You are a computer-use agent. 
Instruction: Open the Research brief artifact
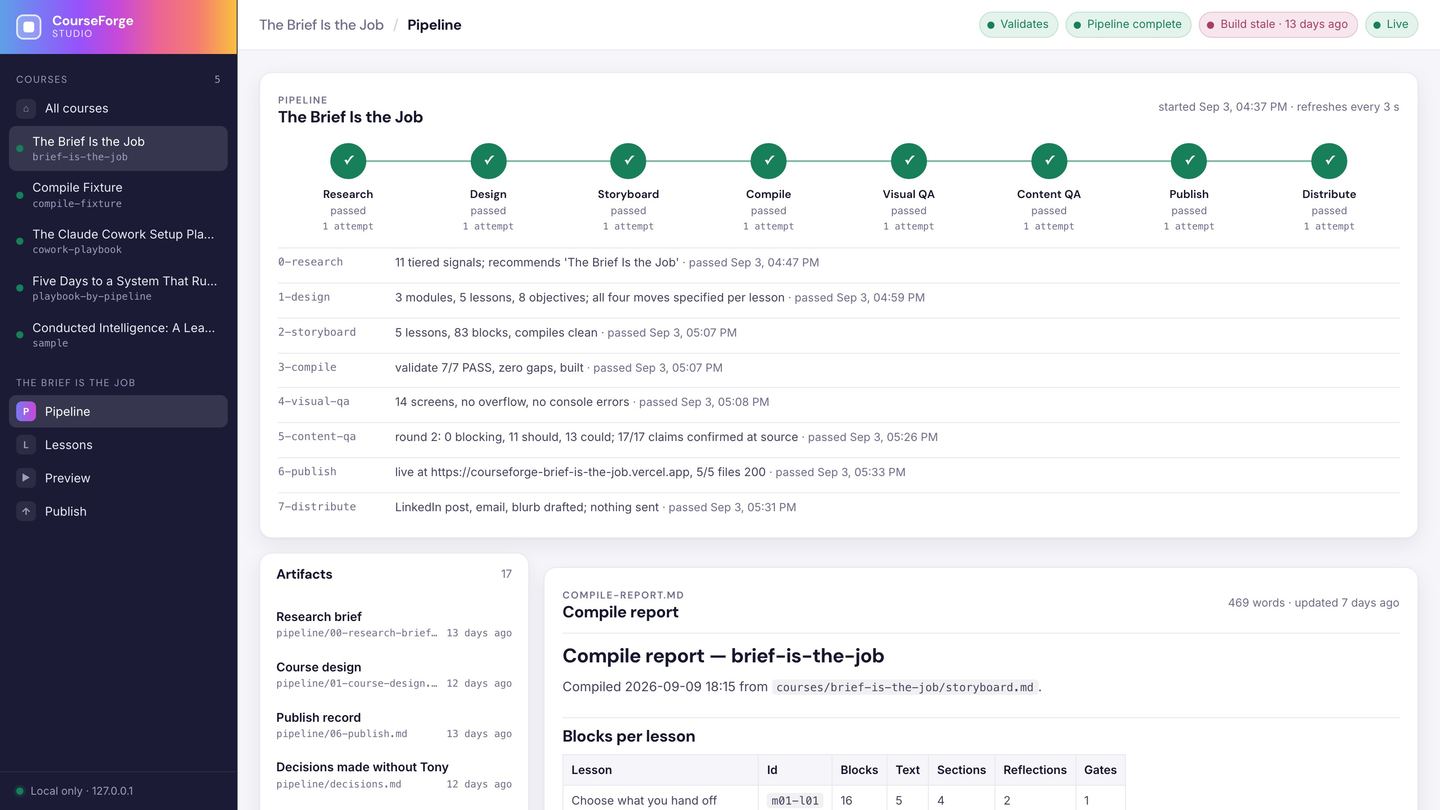click(x=394, y=624)
